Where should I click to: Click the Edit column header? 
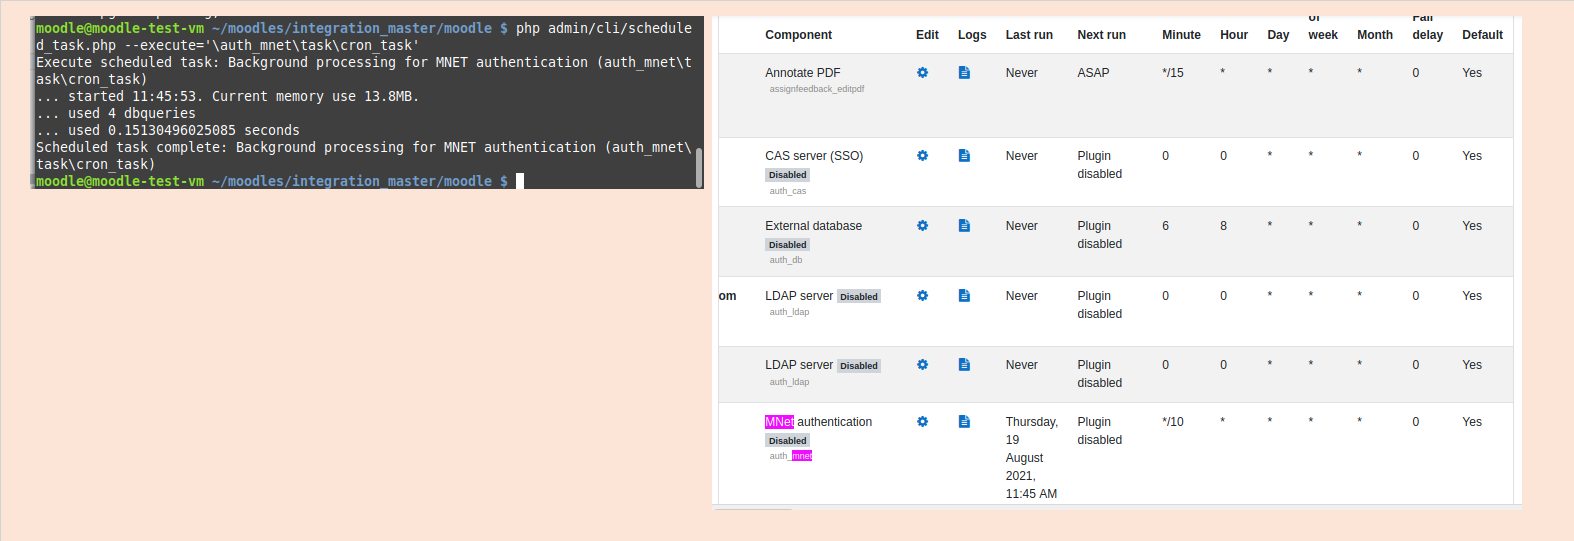[x=927, y=35]
